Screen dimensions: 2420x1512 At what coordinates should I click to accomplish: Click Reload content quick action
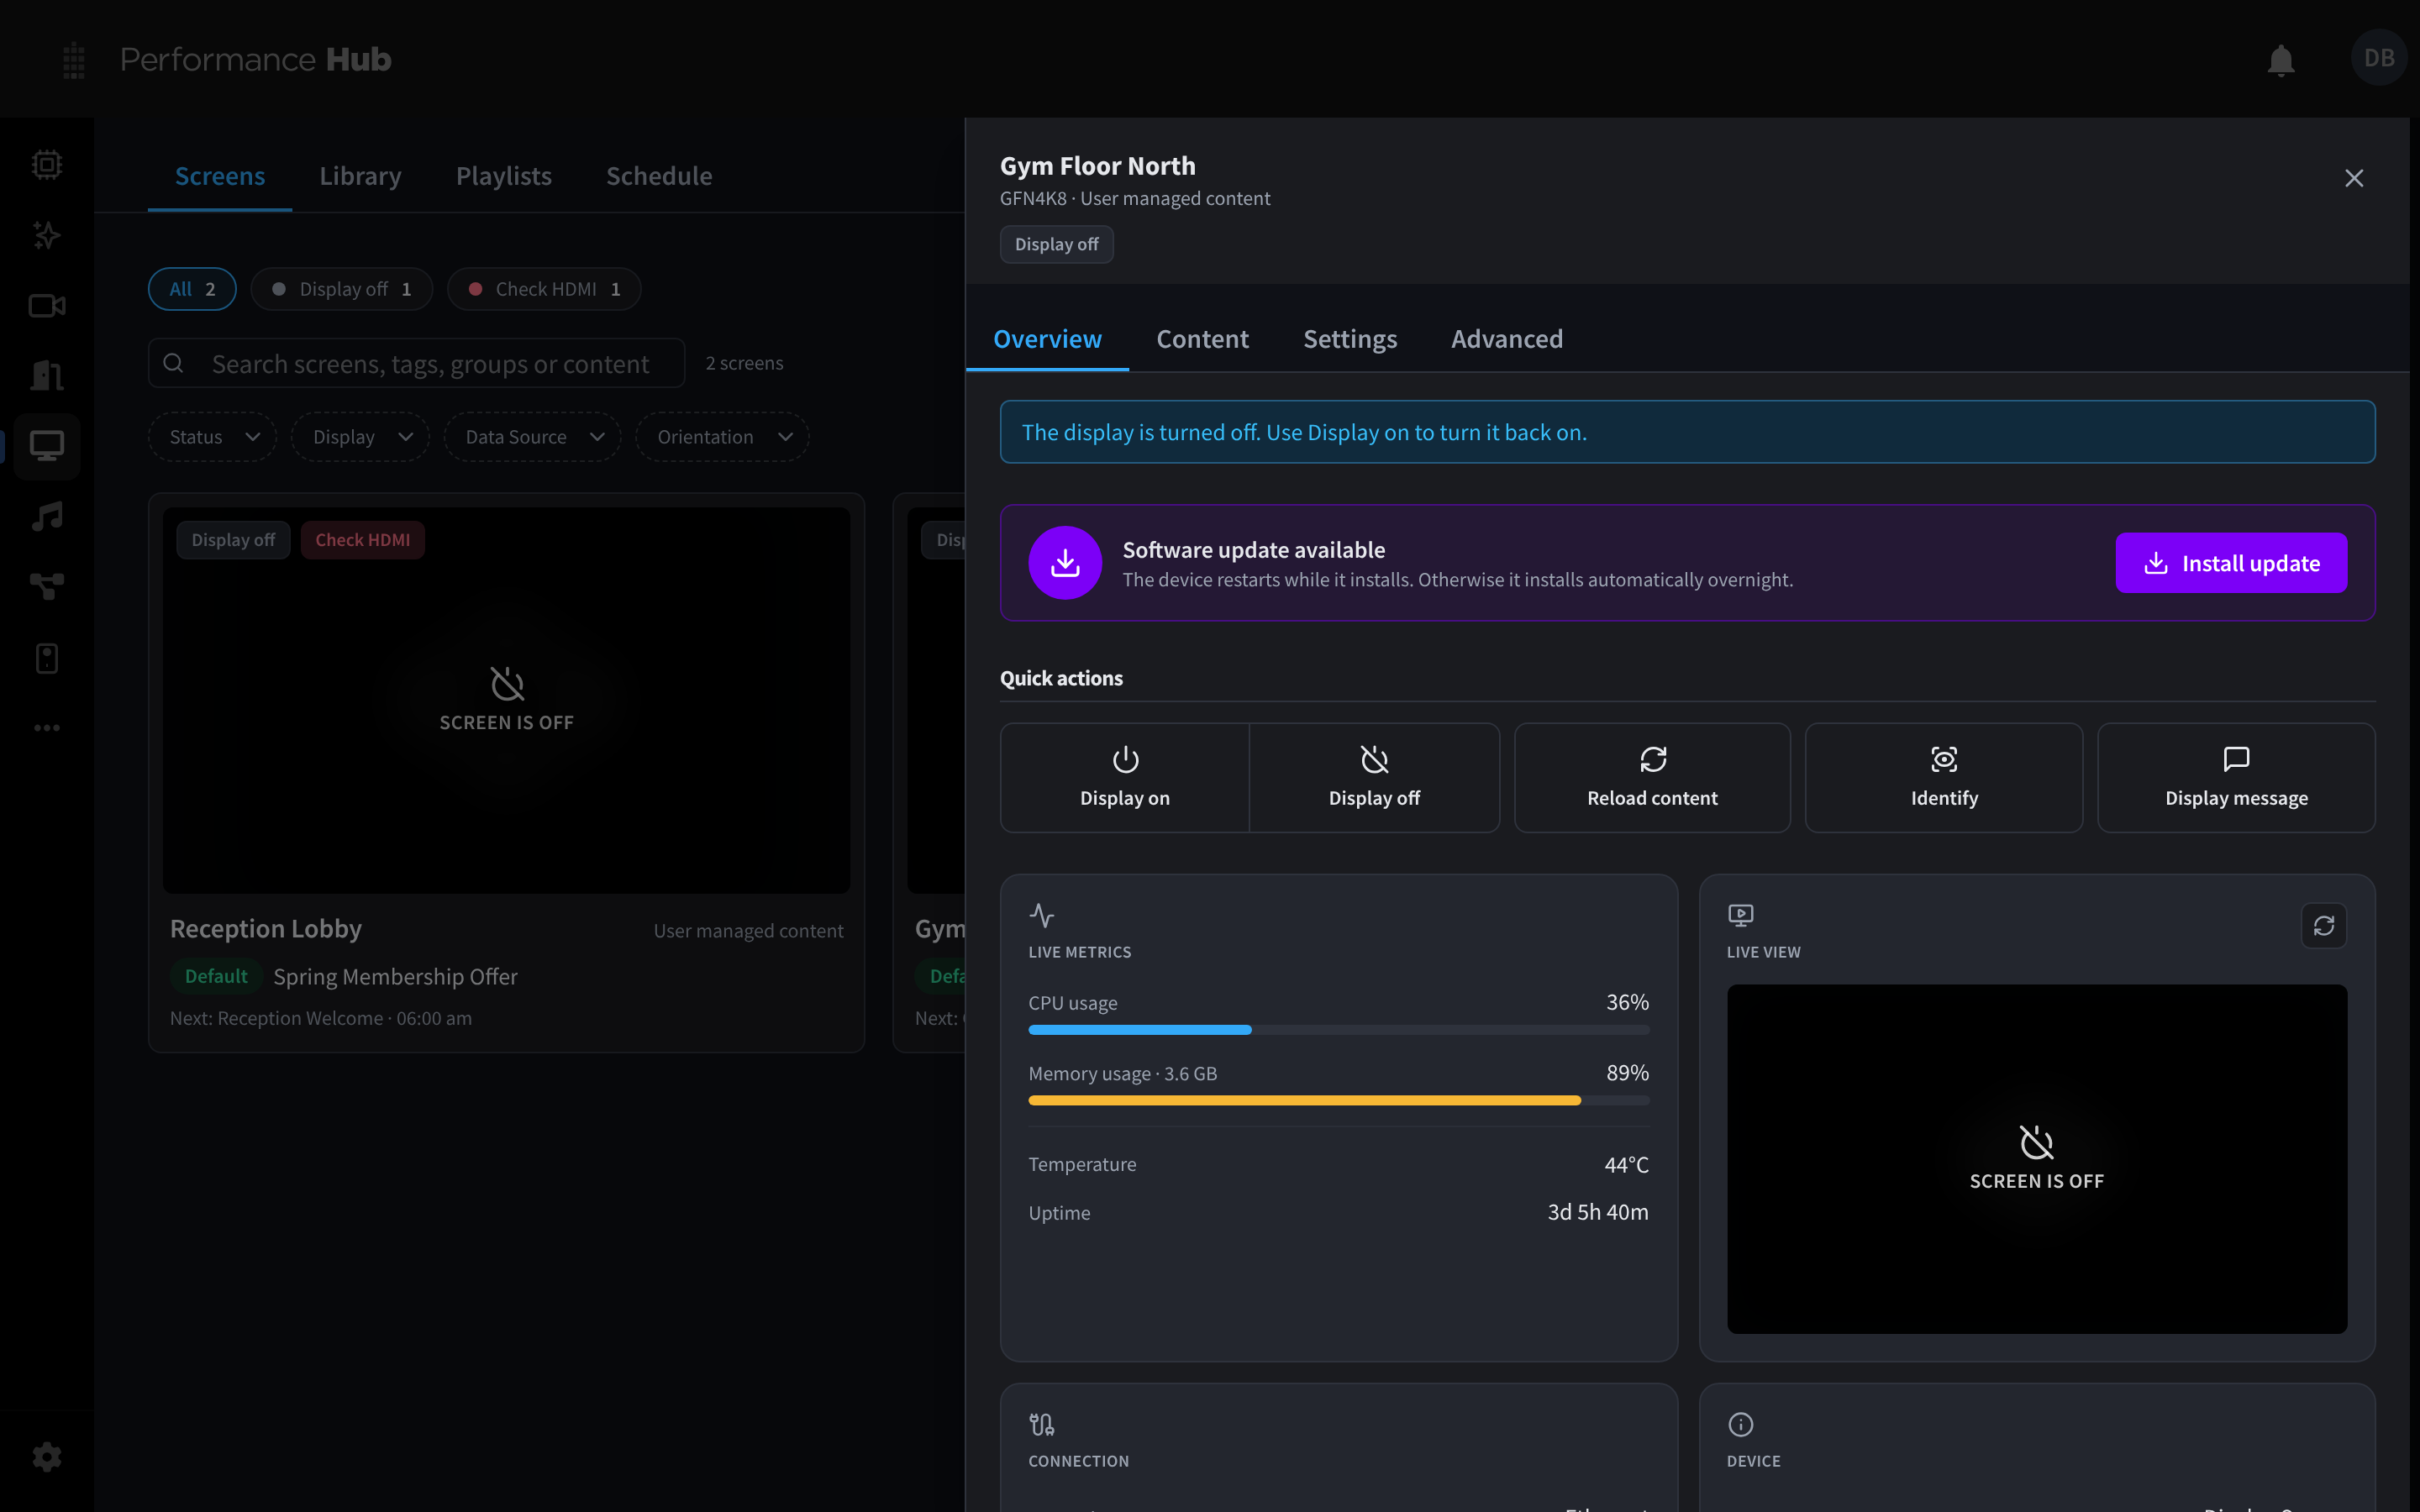point(1652,778)
